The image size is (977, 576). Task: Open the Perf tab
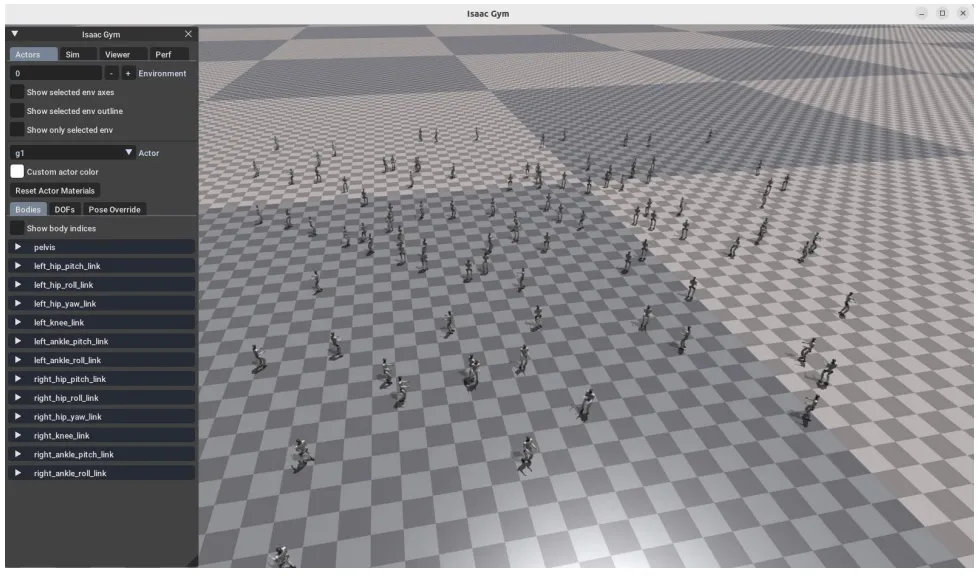169,54
